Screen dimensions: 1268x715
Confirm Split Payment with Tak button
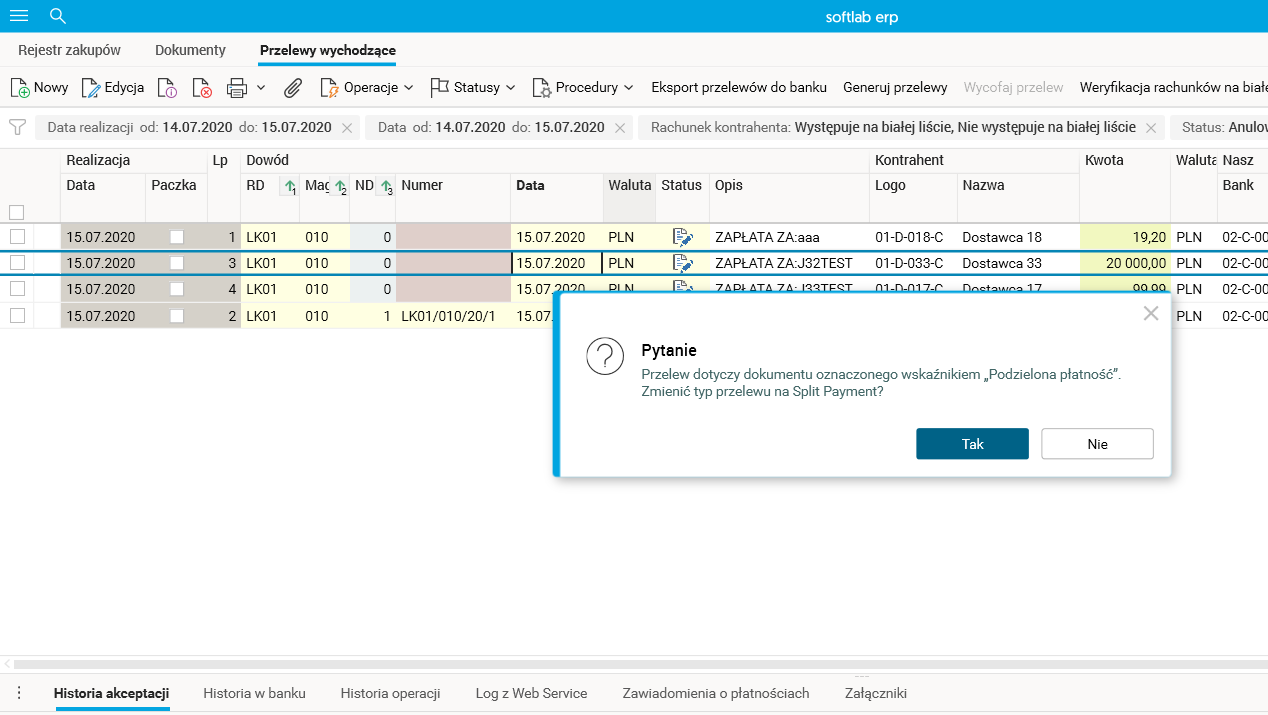pyautogui.click(x=972, y=444)
